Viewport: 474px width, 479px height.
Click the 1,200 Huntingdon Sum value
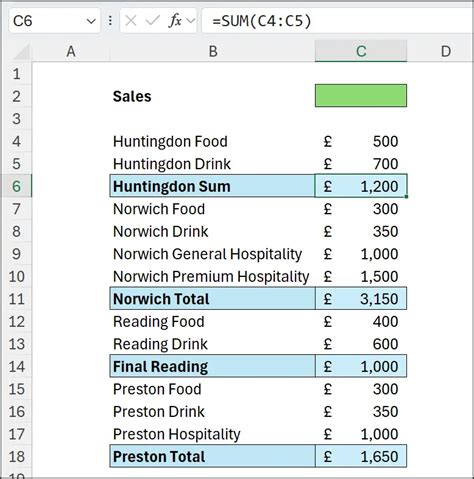pos(361,186)
